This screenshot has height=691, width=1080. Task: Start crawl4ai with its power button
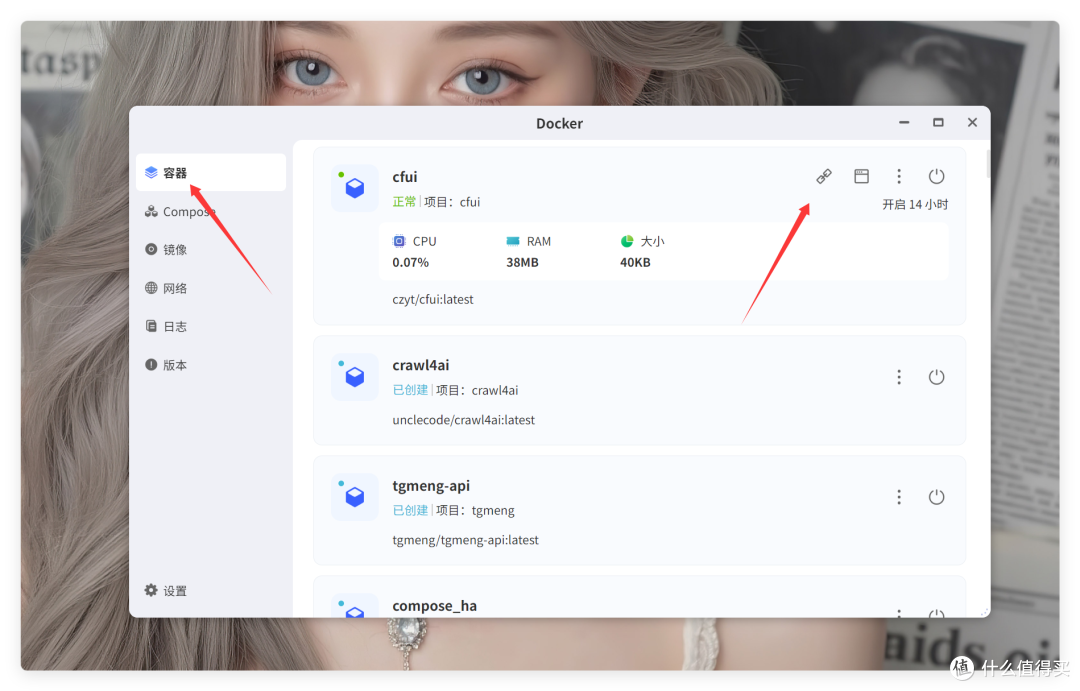tap(936, 377)
